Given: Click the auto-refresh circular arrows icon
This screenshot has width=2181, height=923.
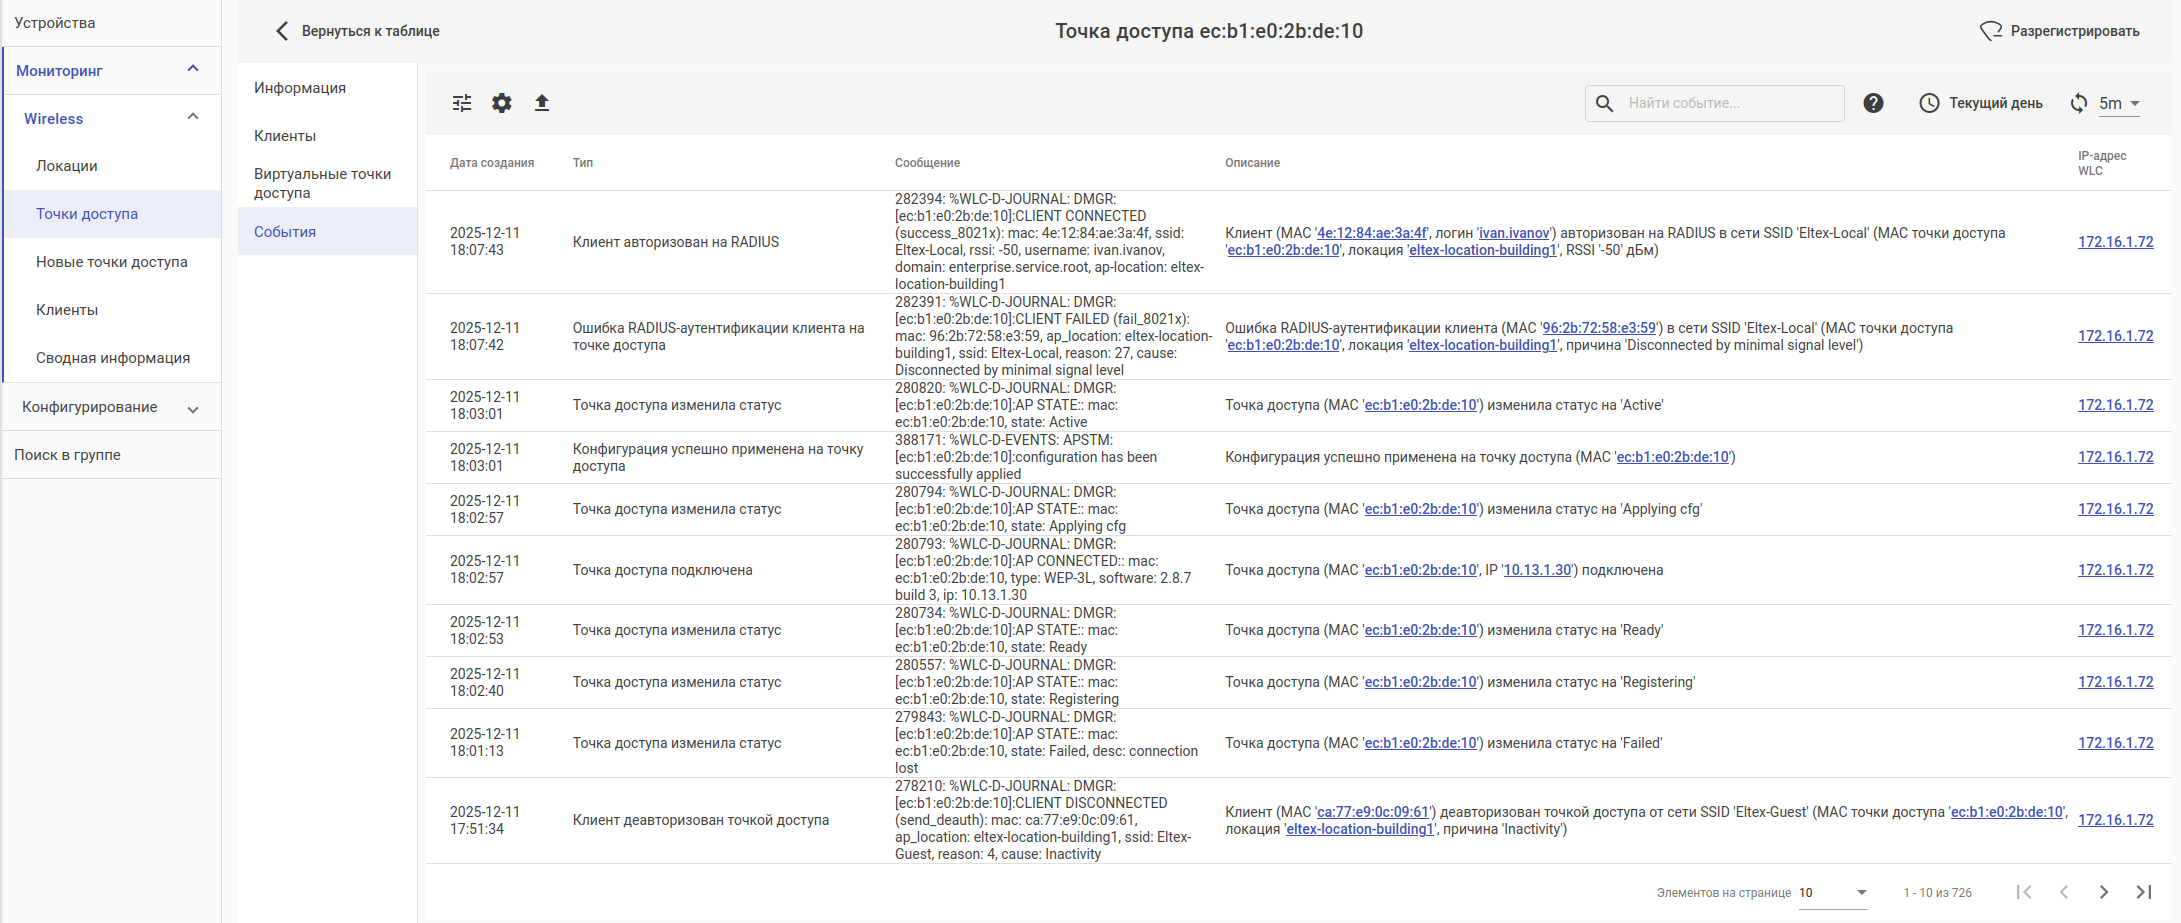Looking at the screenshot, I should click(x=2079, y=103).
